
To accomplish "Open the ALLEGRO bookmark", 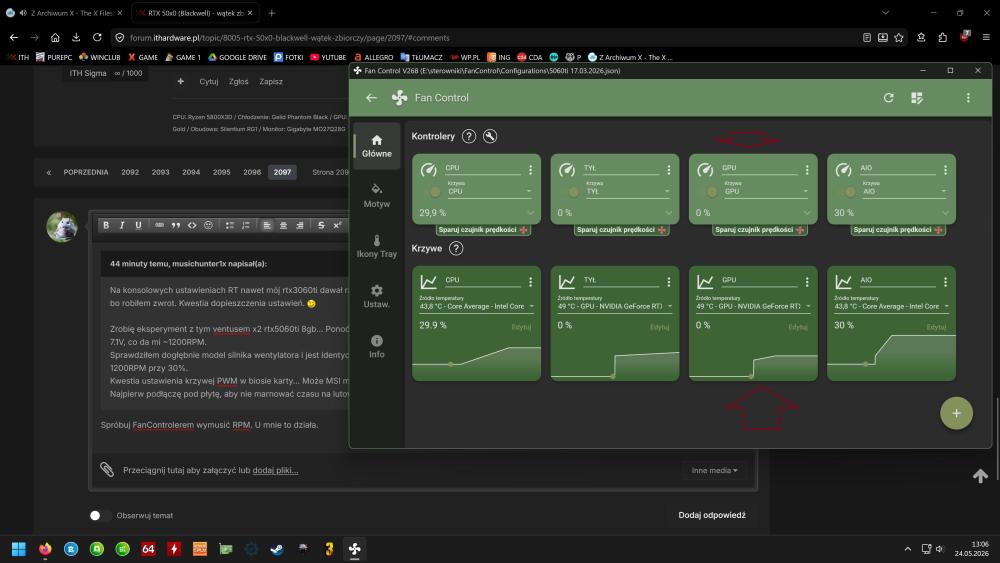I will [x=374, y=57].
